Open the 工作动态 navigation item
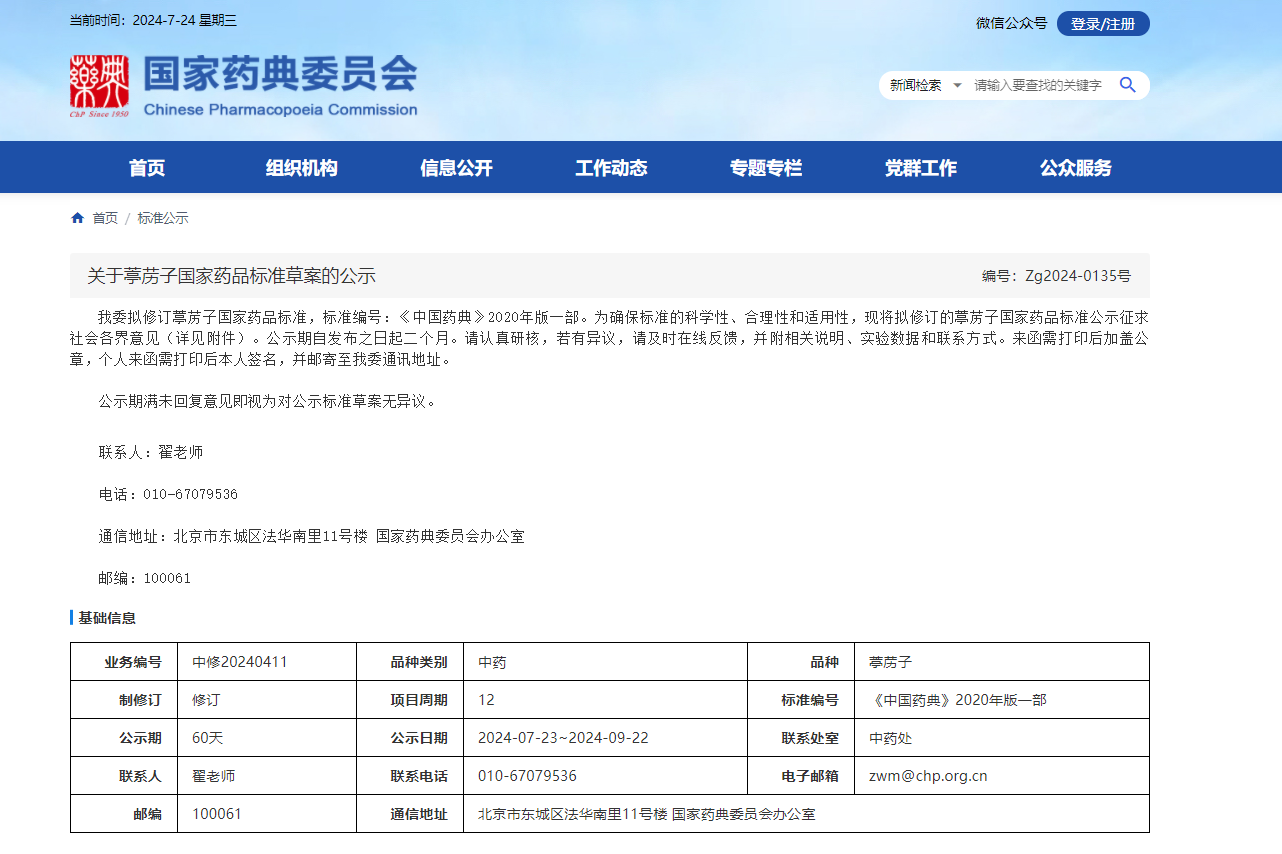 611,168
